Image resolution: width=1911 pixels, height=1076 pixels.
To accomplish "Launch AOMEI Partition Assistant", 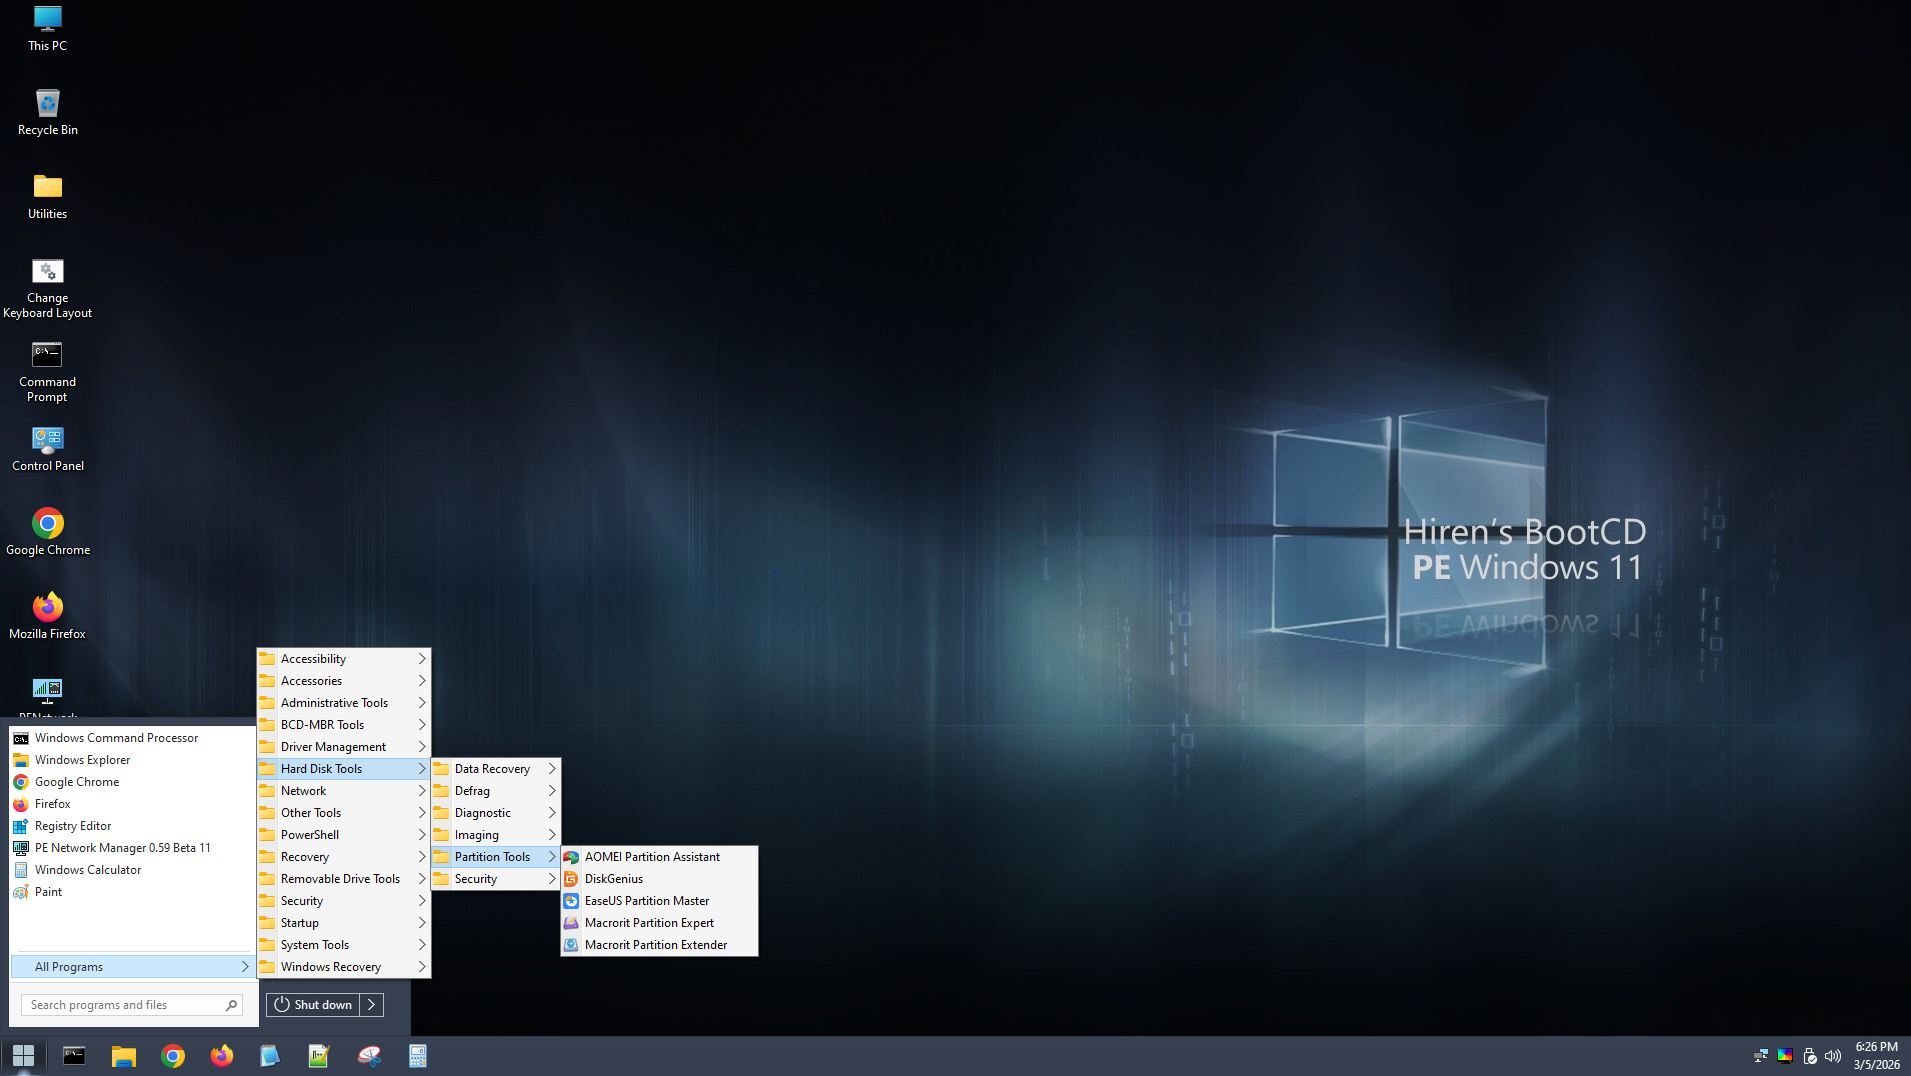I will 659,857.
